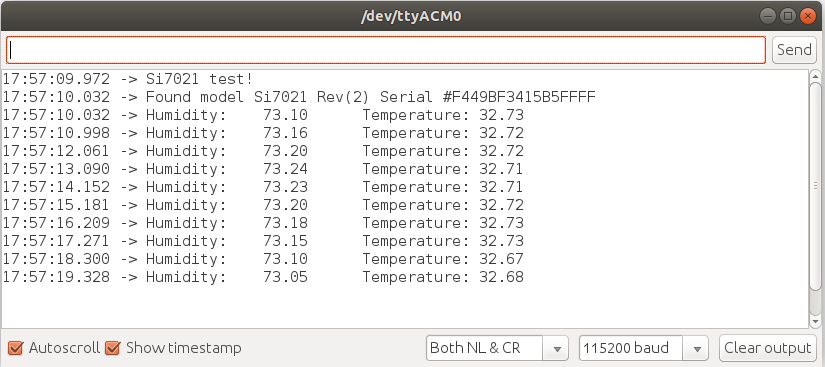This screenshot has width=825, height=367.
Task: Click the timestamp 17:57:09.972
Action: tap(56, 79)
